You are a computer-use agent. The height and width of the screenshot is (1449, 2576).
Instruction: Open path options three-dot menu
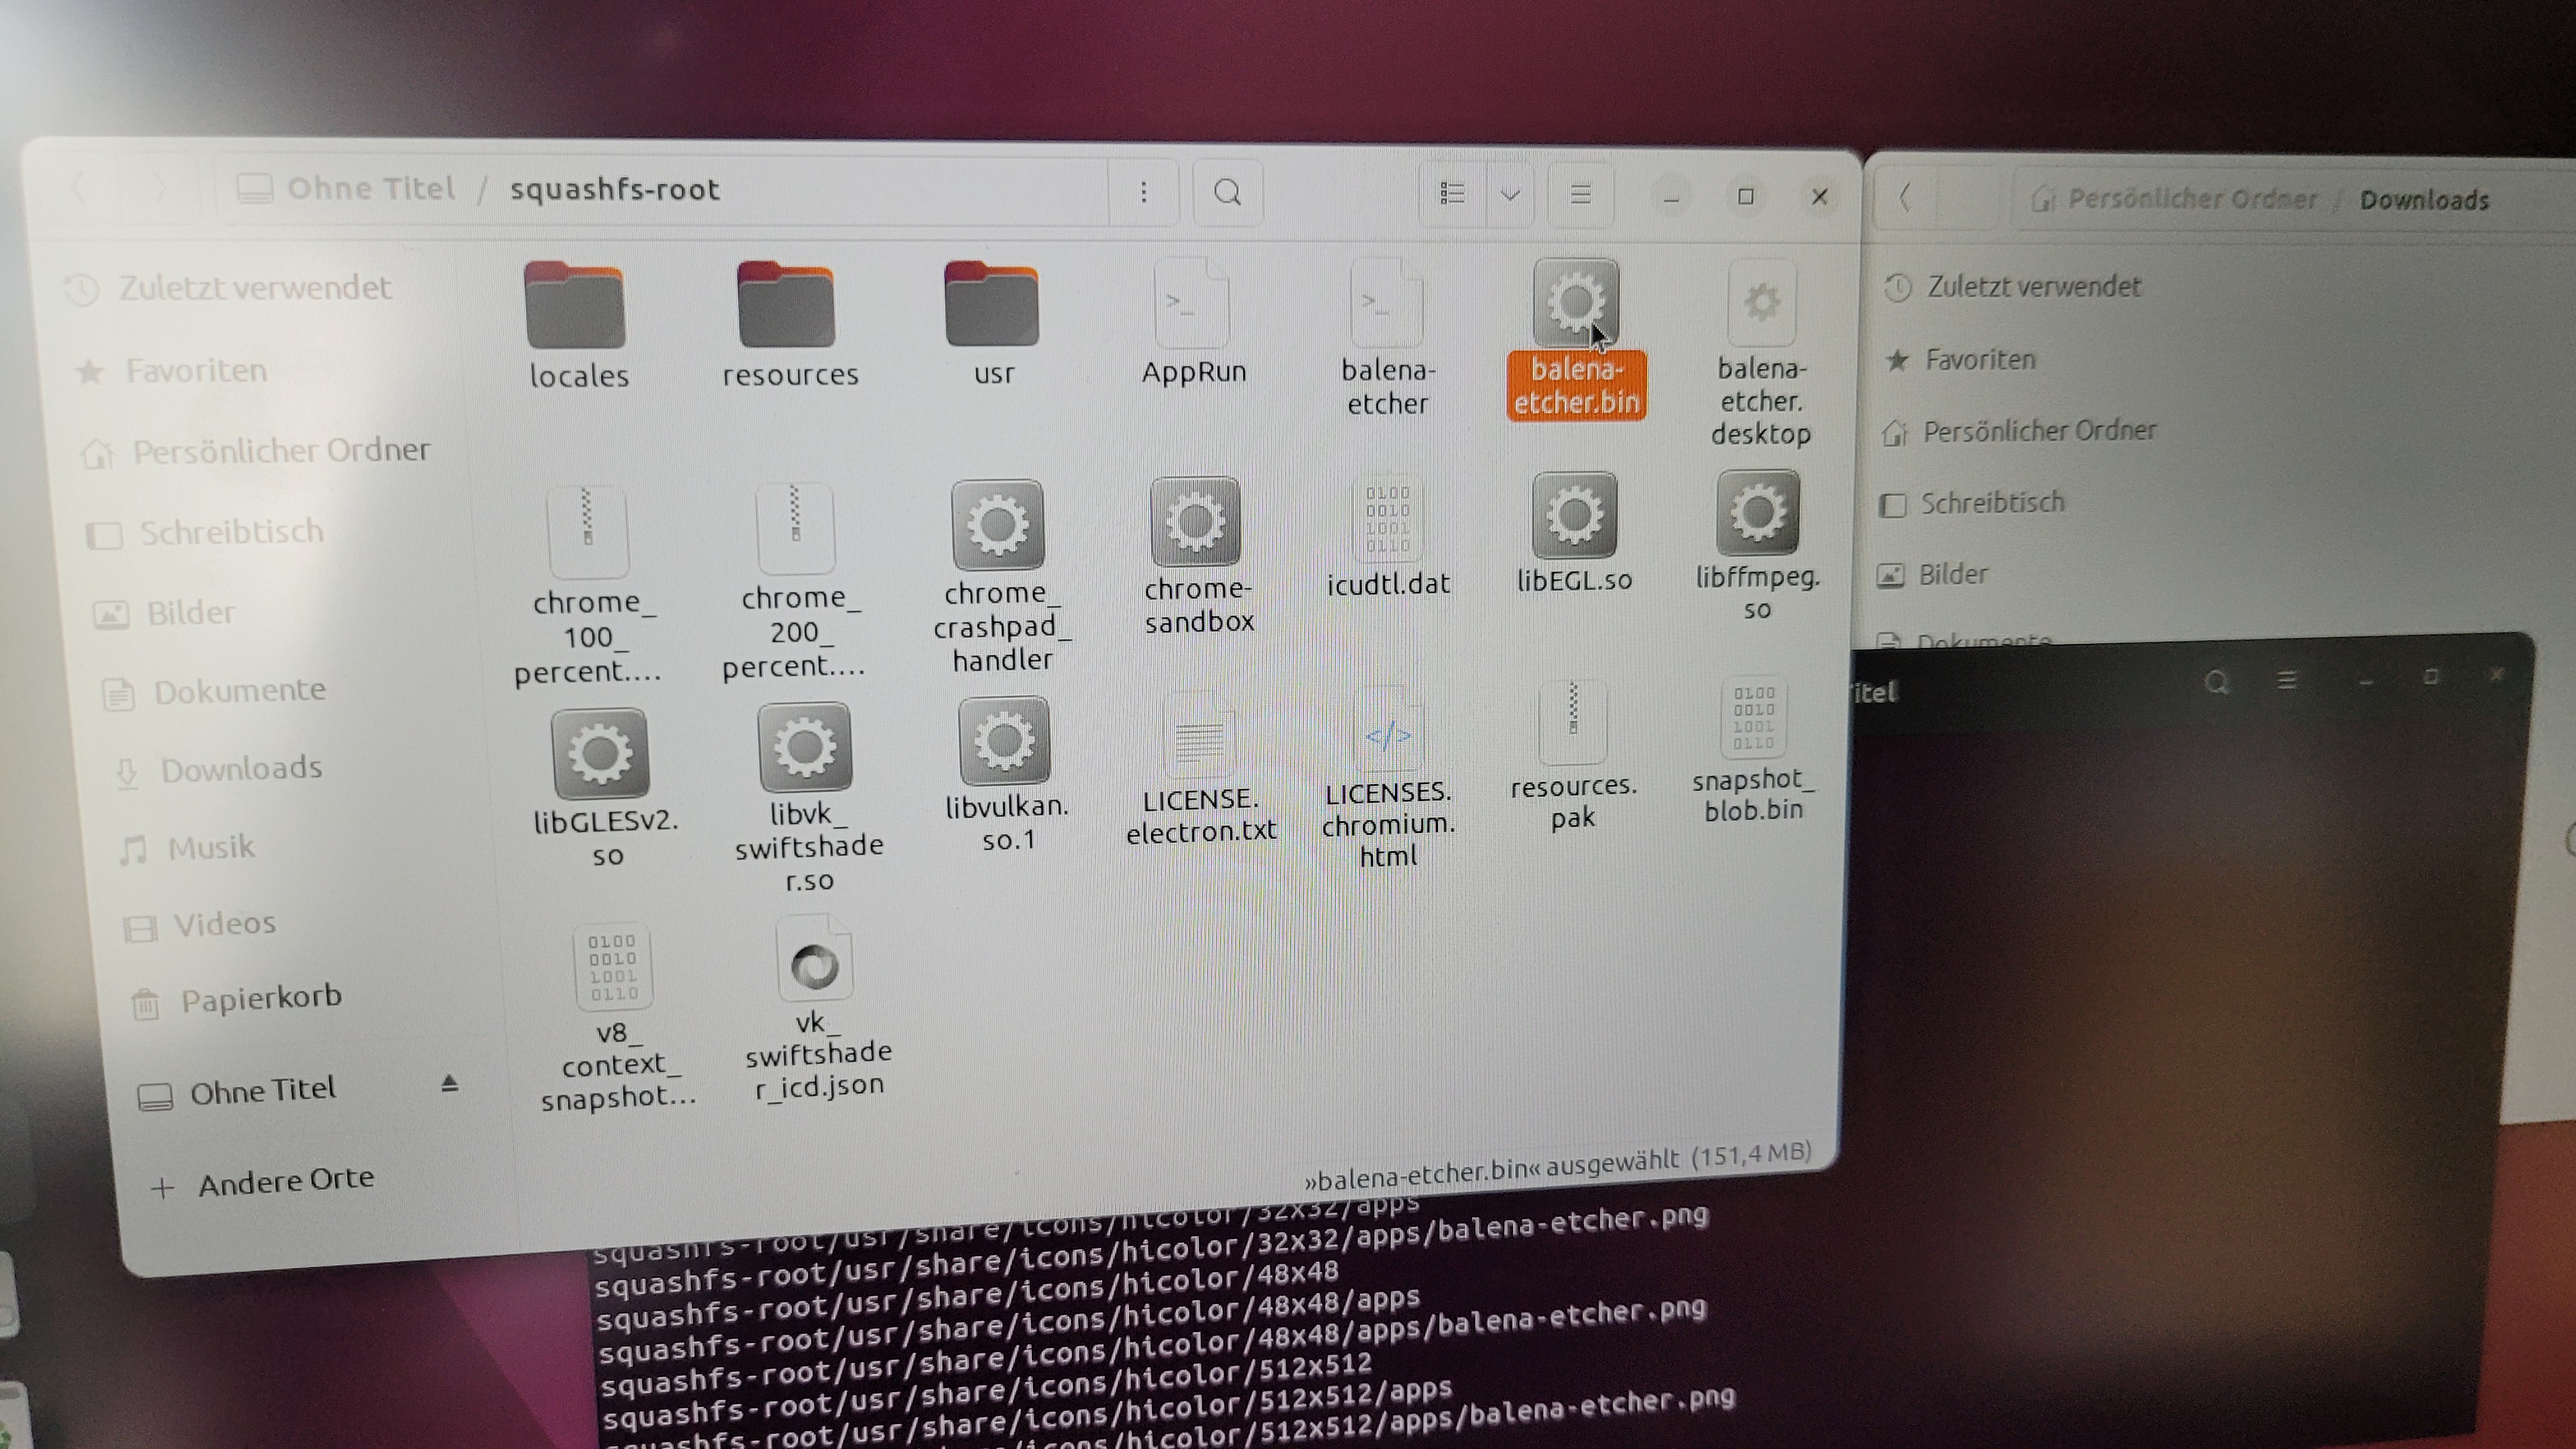1143,192
